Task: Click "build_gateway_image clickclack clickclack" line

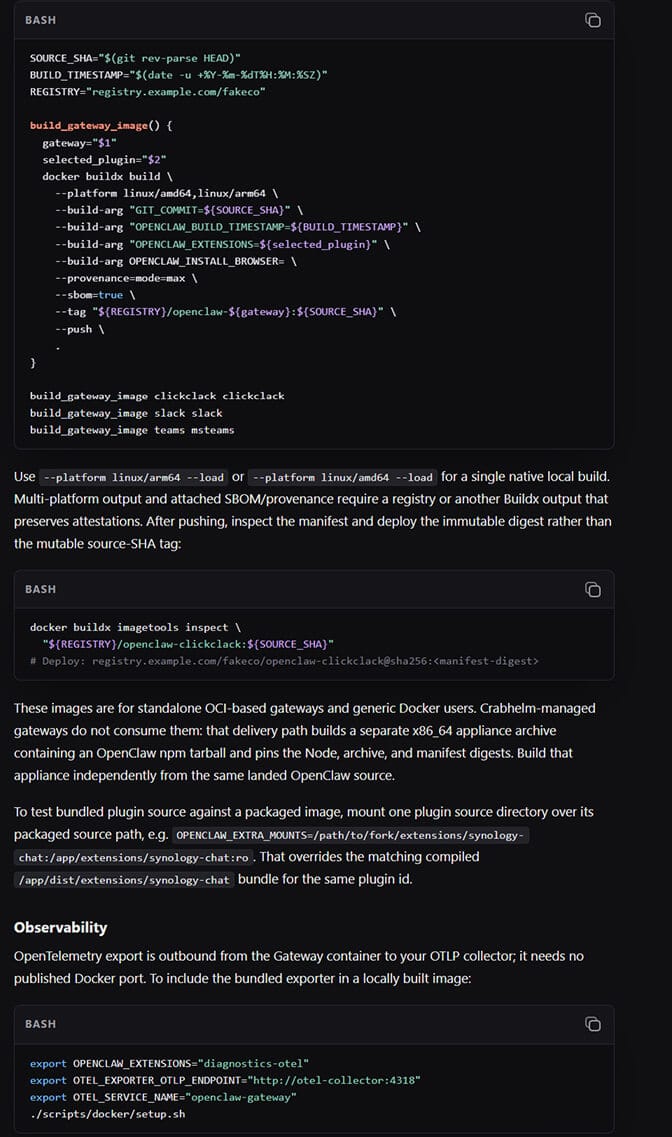Action: point(157,396)
